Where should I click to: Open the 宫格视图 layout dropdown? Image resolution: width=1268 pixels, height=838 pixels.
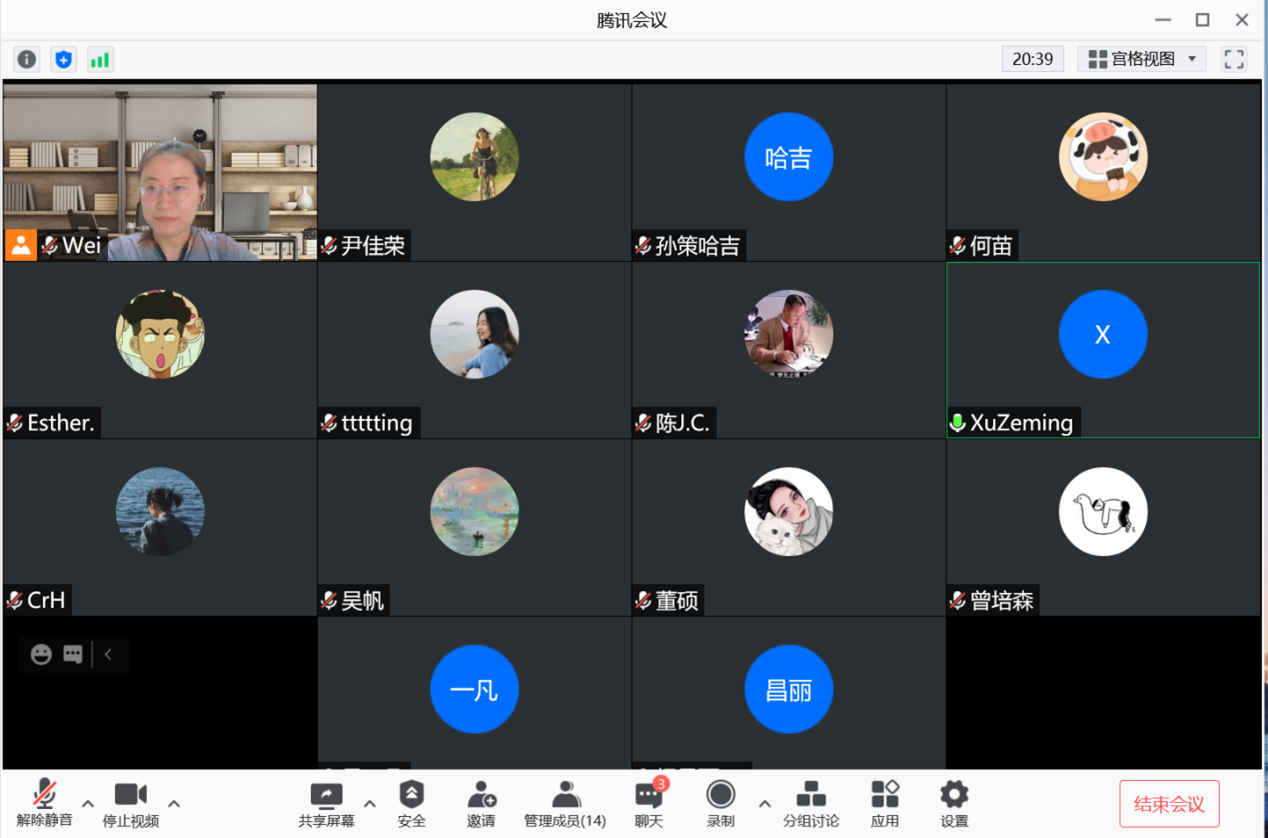click(1142, 59)
